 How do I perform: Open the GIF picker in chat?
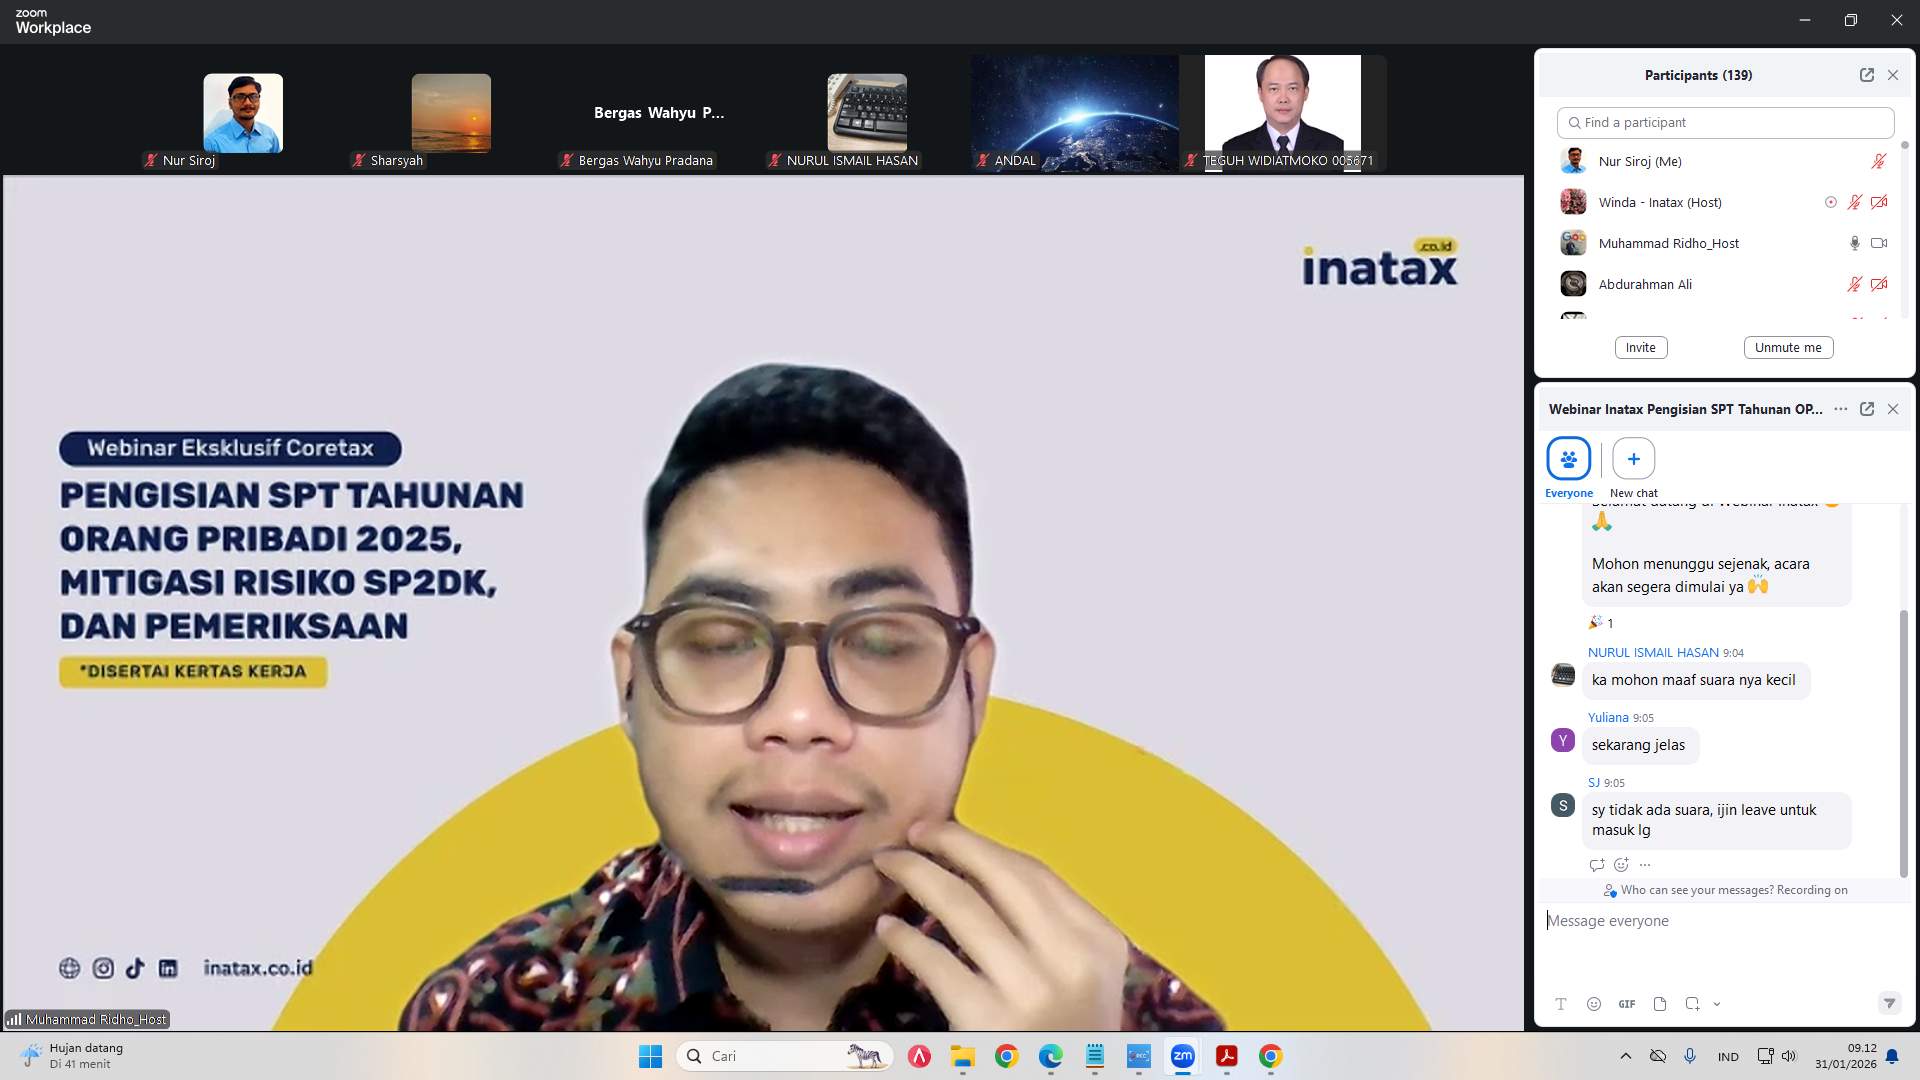tap(1627, 1004)
